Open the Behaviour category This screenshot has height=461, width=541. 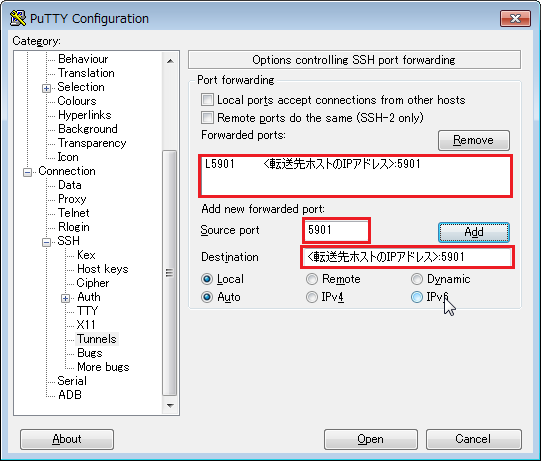(83, 59)
